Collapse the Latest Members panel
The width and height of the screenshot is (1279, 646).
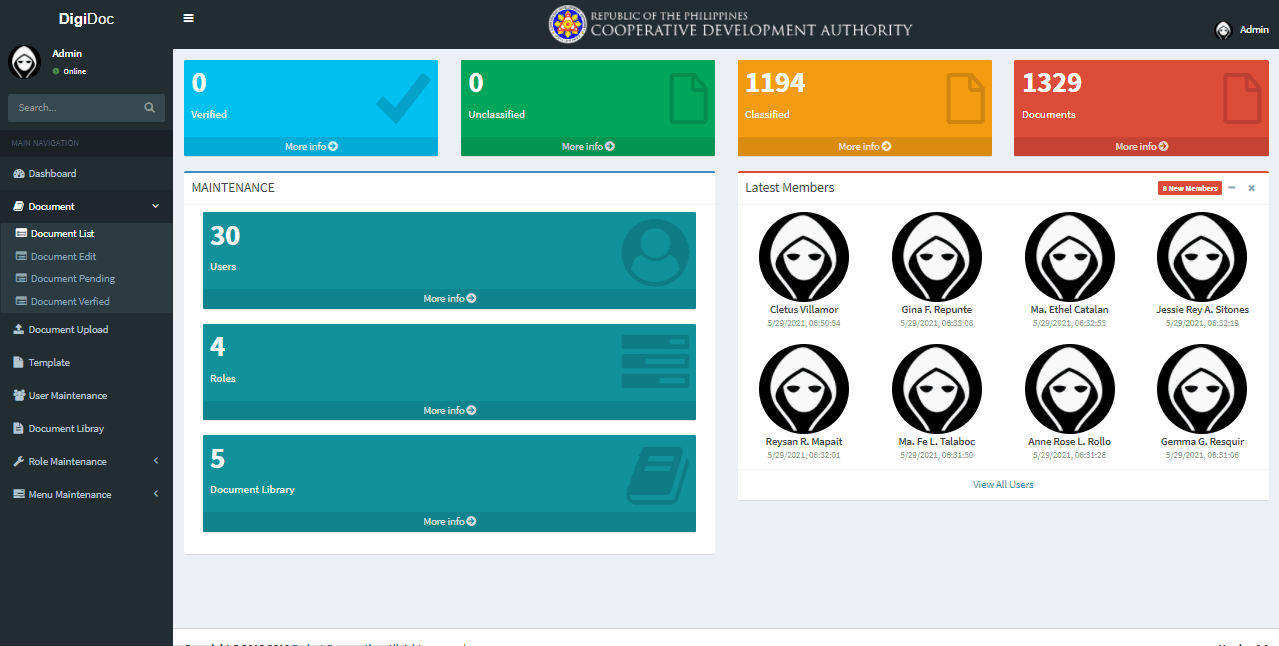click(1232, 187)
